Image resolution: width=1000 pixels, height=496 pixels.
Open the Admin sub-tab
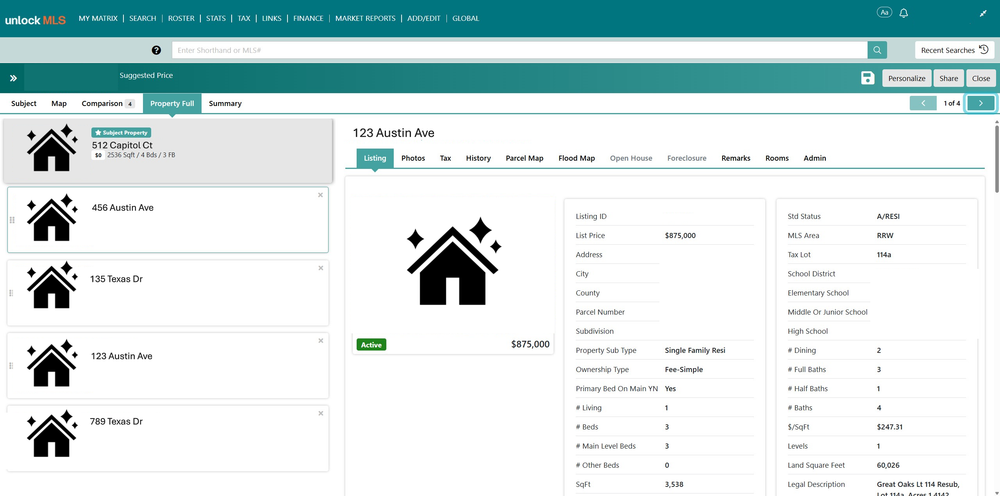(x=815, y=158)
